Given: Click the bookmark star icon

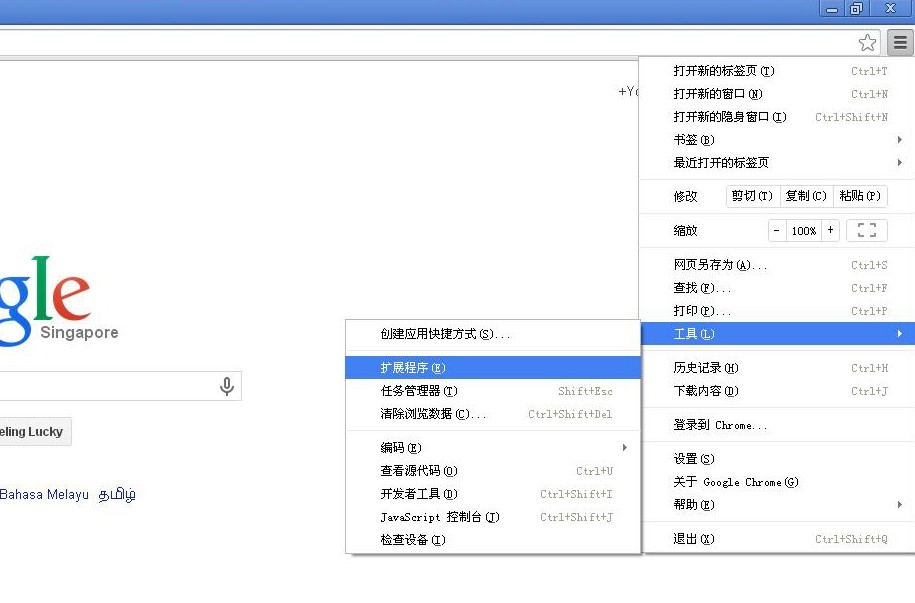Looking at the screenshot, I should (x=867, y=43).
